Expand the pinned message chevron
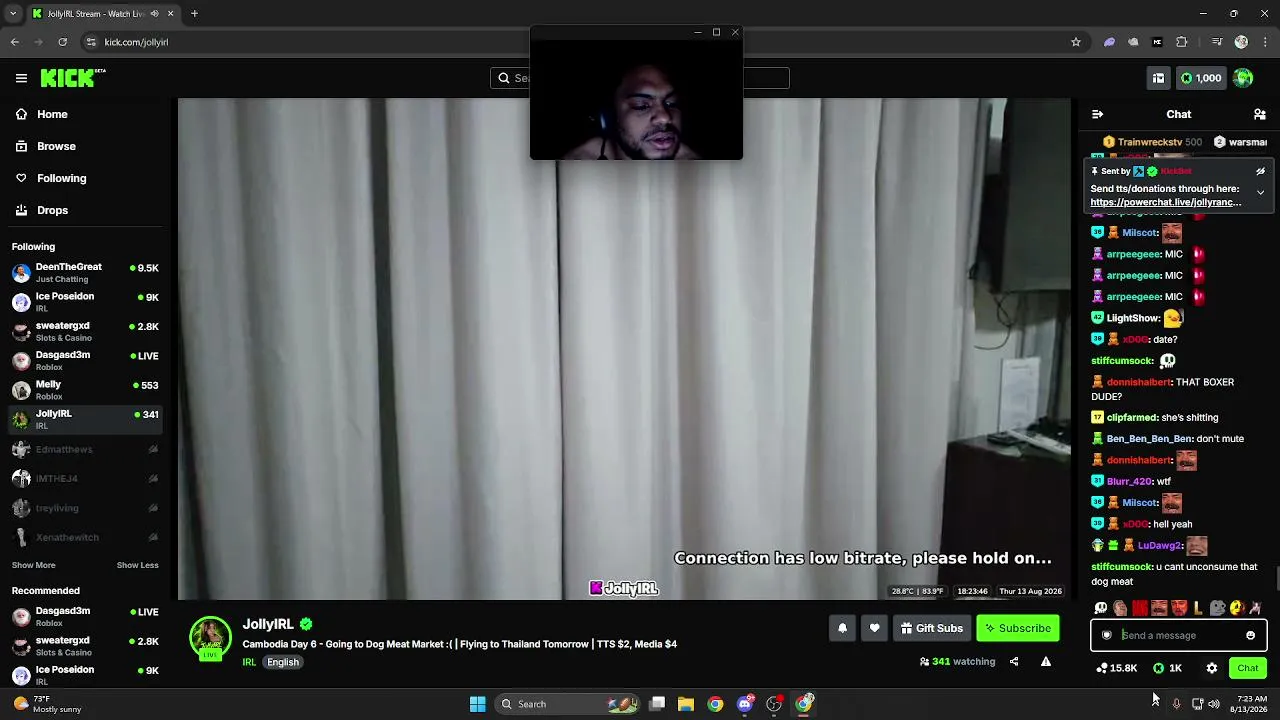Screen dimensions: 1280x720 click(x=1260, y=192)
